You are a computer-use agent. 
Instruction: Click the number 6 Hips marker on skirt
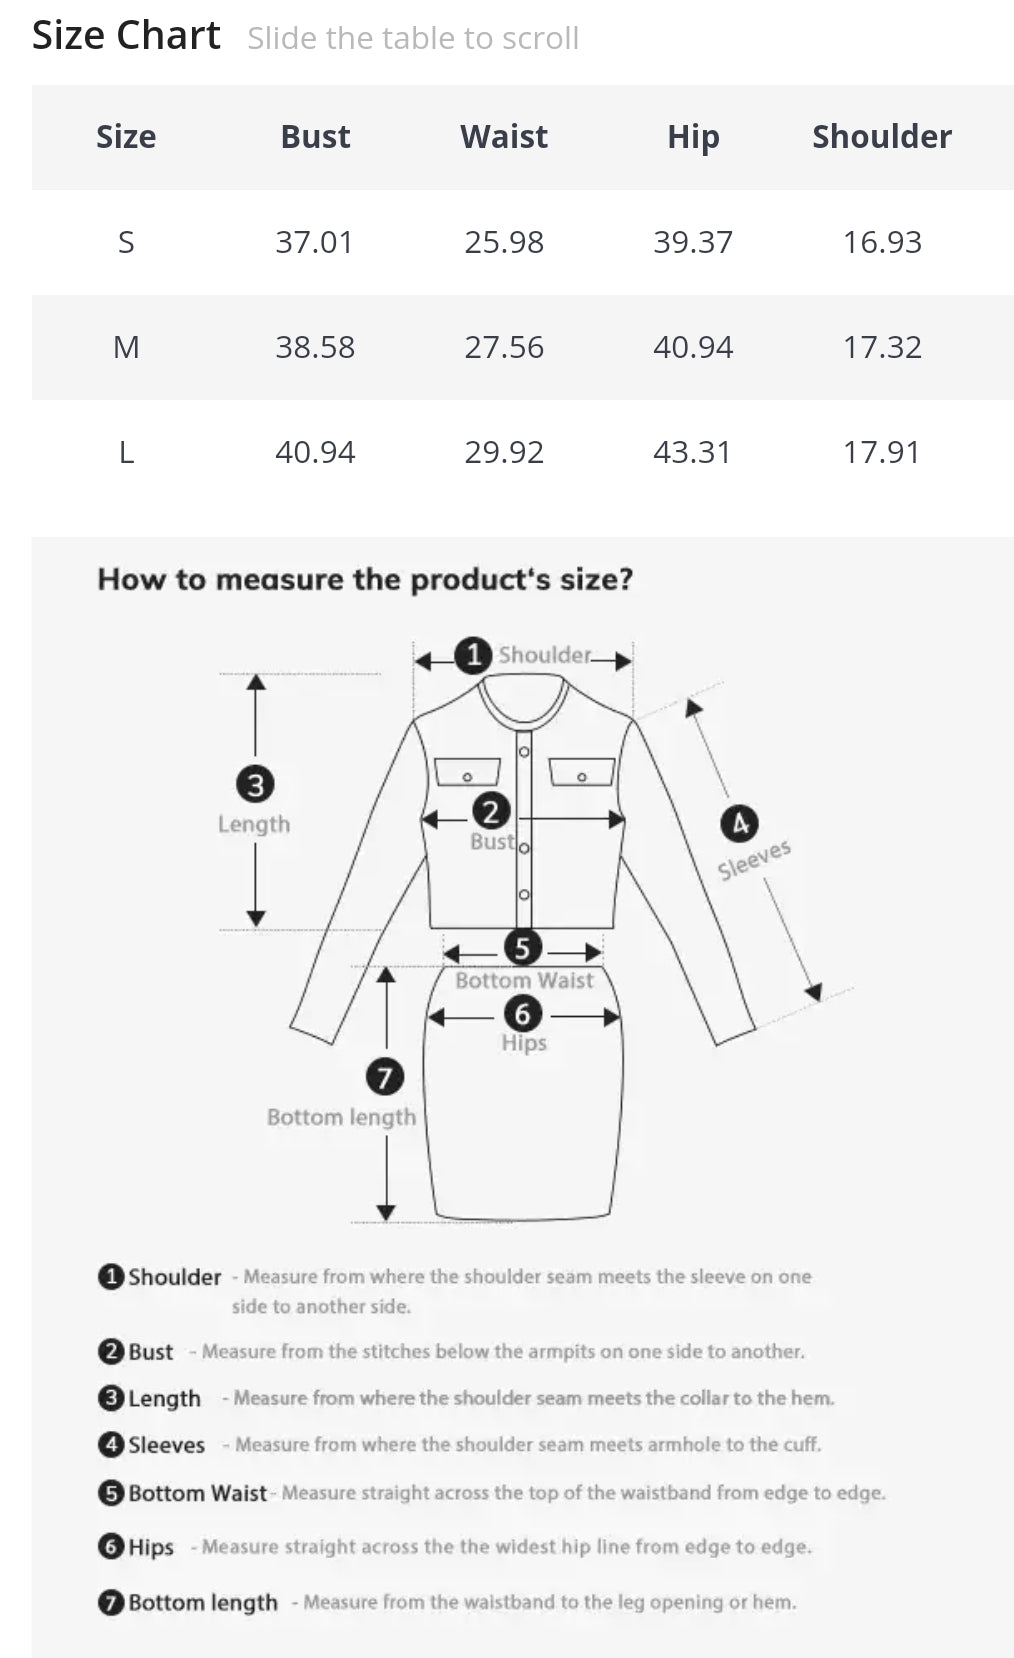click(x=522, y=1014)
